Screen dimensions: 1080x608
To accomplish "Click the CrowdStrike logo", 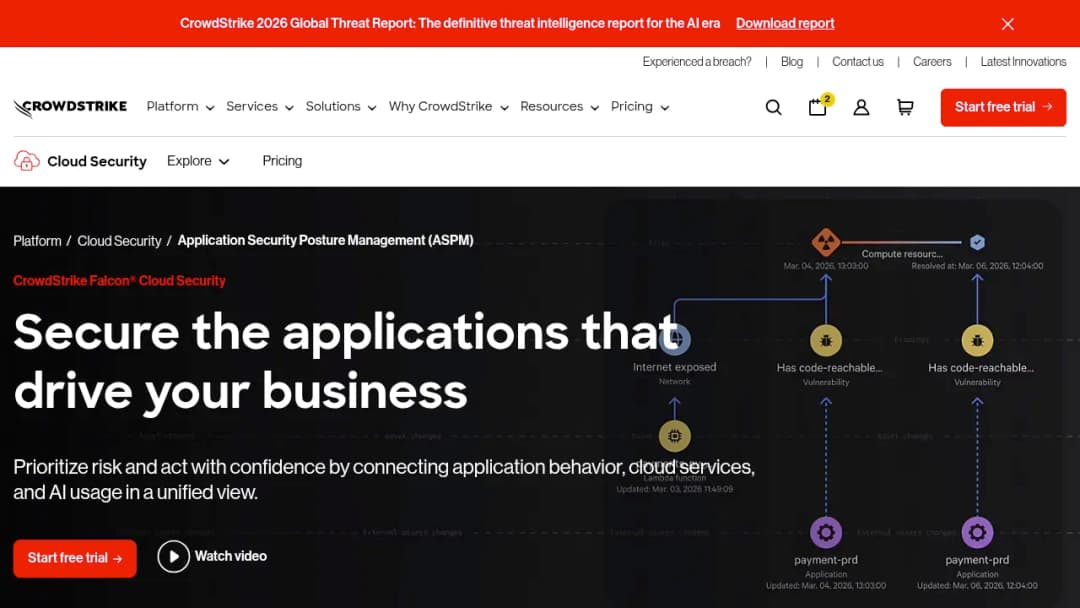I will pyautogui.click(x=70, y=107).
